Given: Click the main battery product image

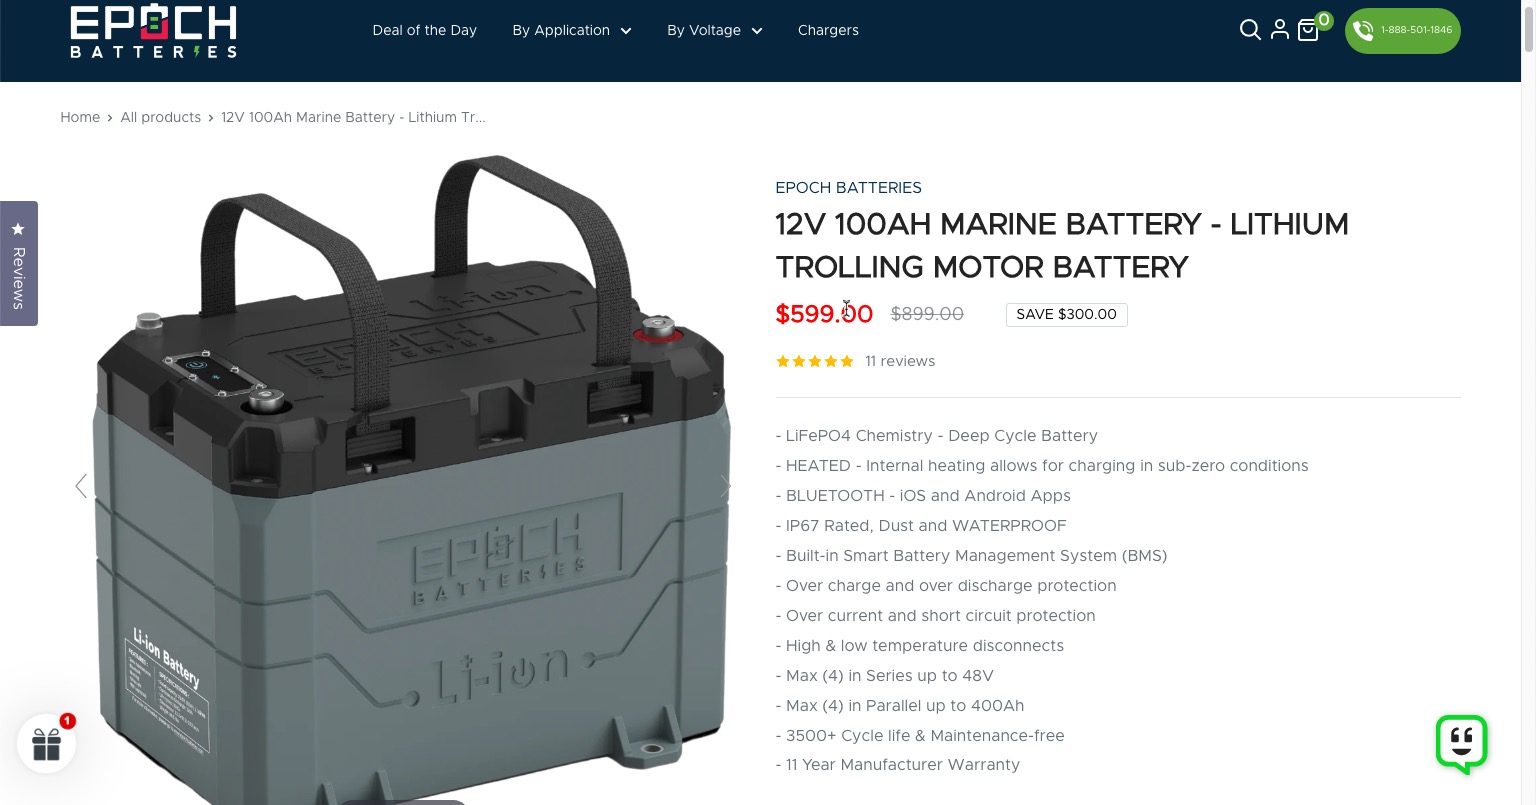Looking at the screenshot, I should (x=410, y=480).
